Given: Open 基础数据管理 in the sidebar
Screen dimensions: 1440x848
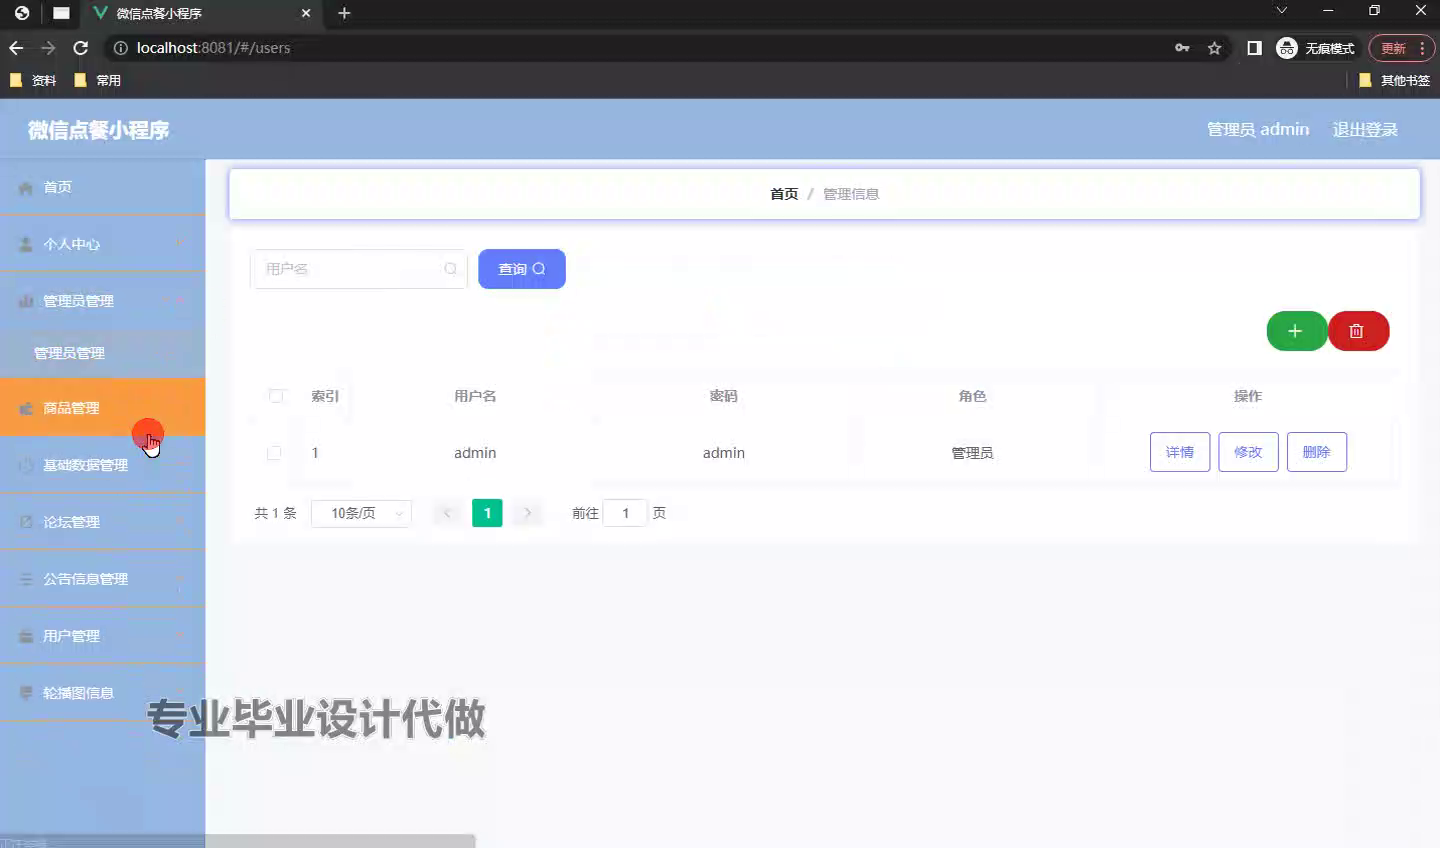Looking at the screenshot, I should pyautogui.click(x=102, y=465).
